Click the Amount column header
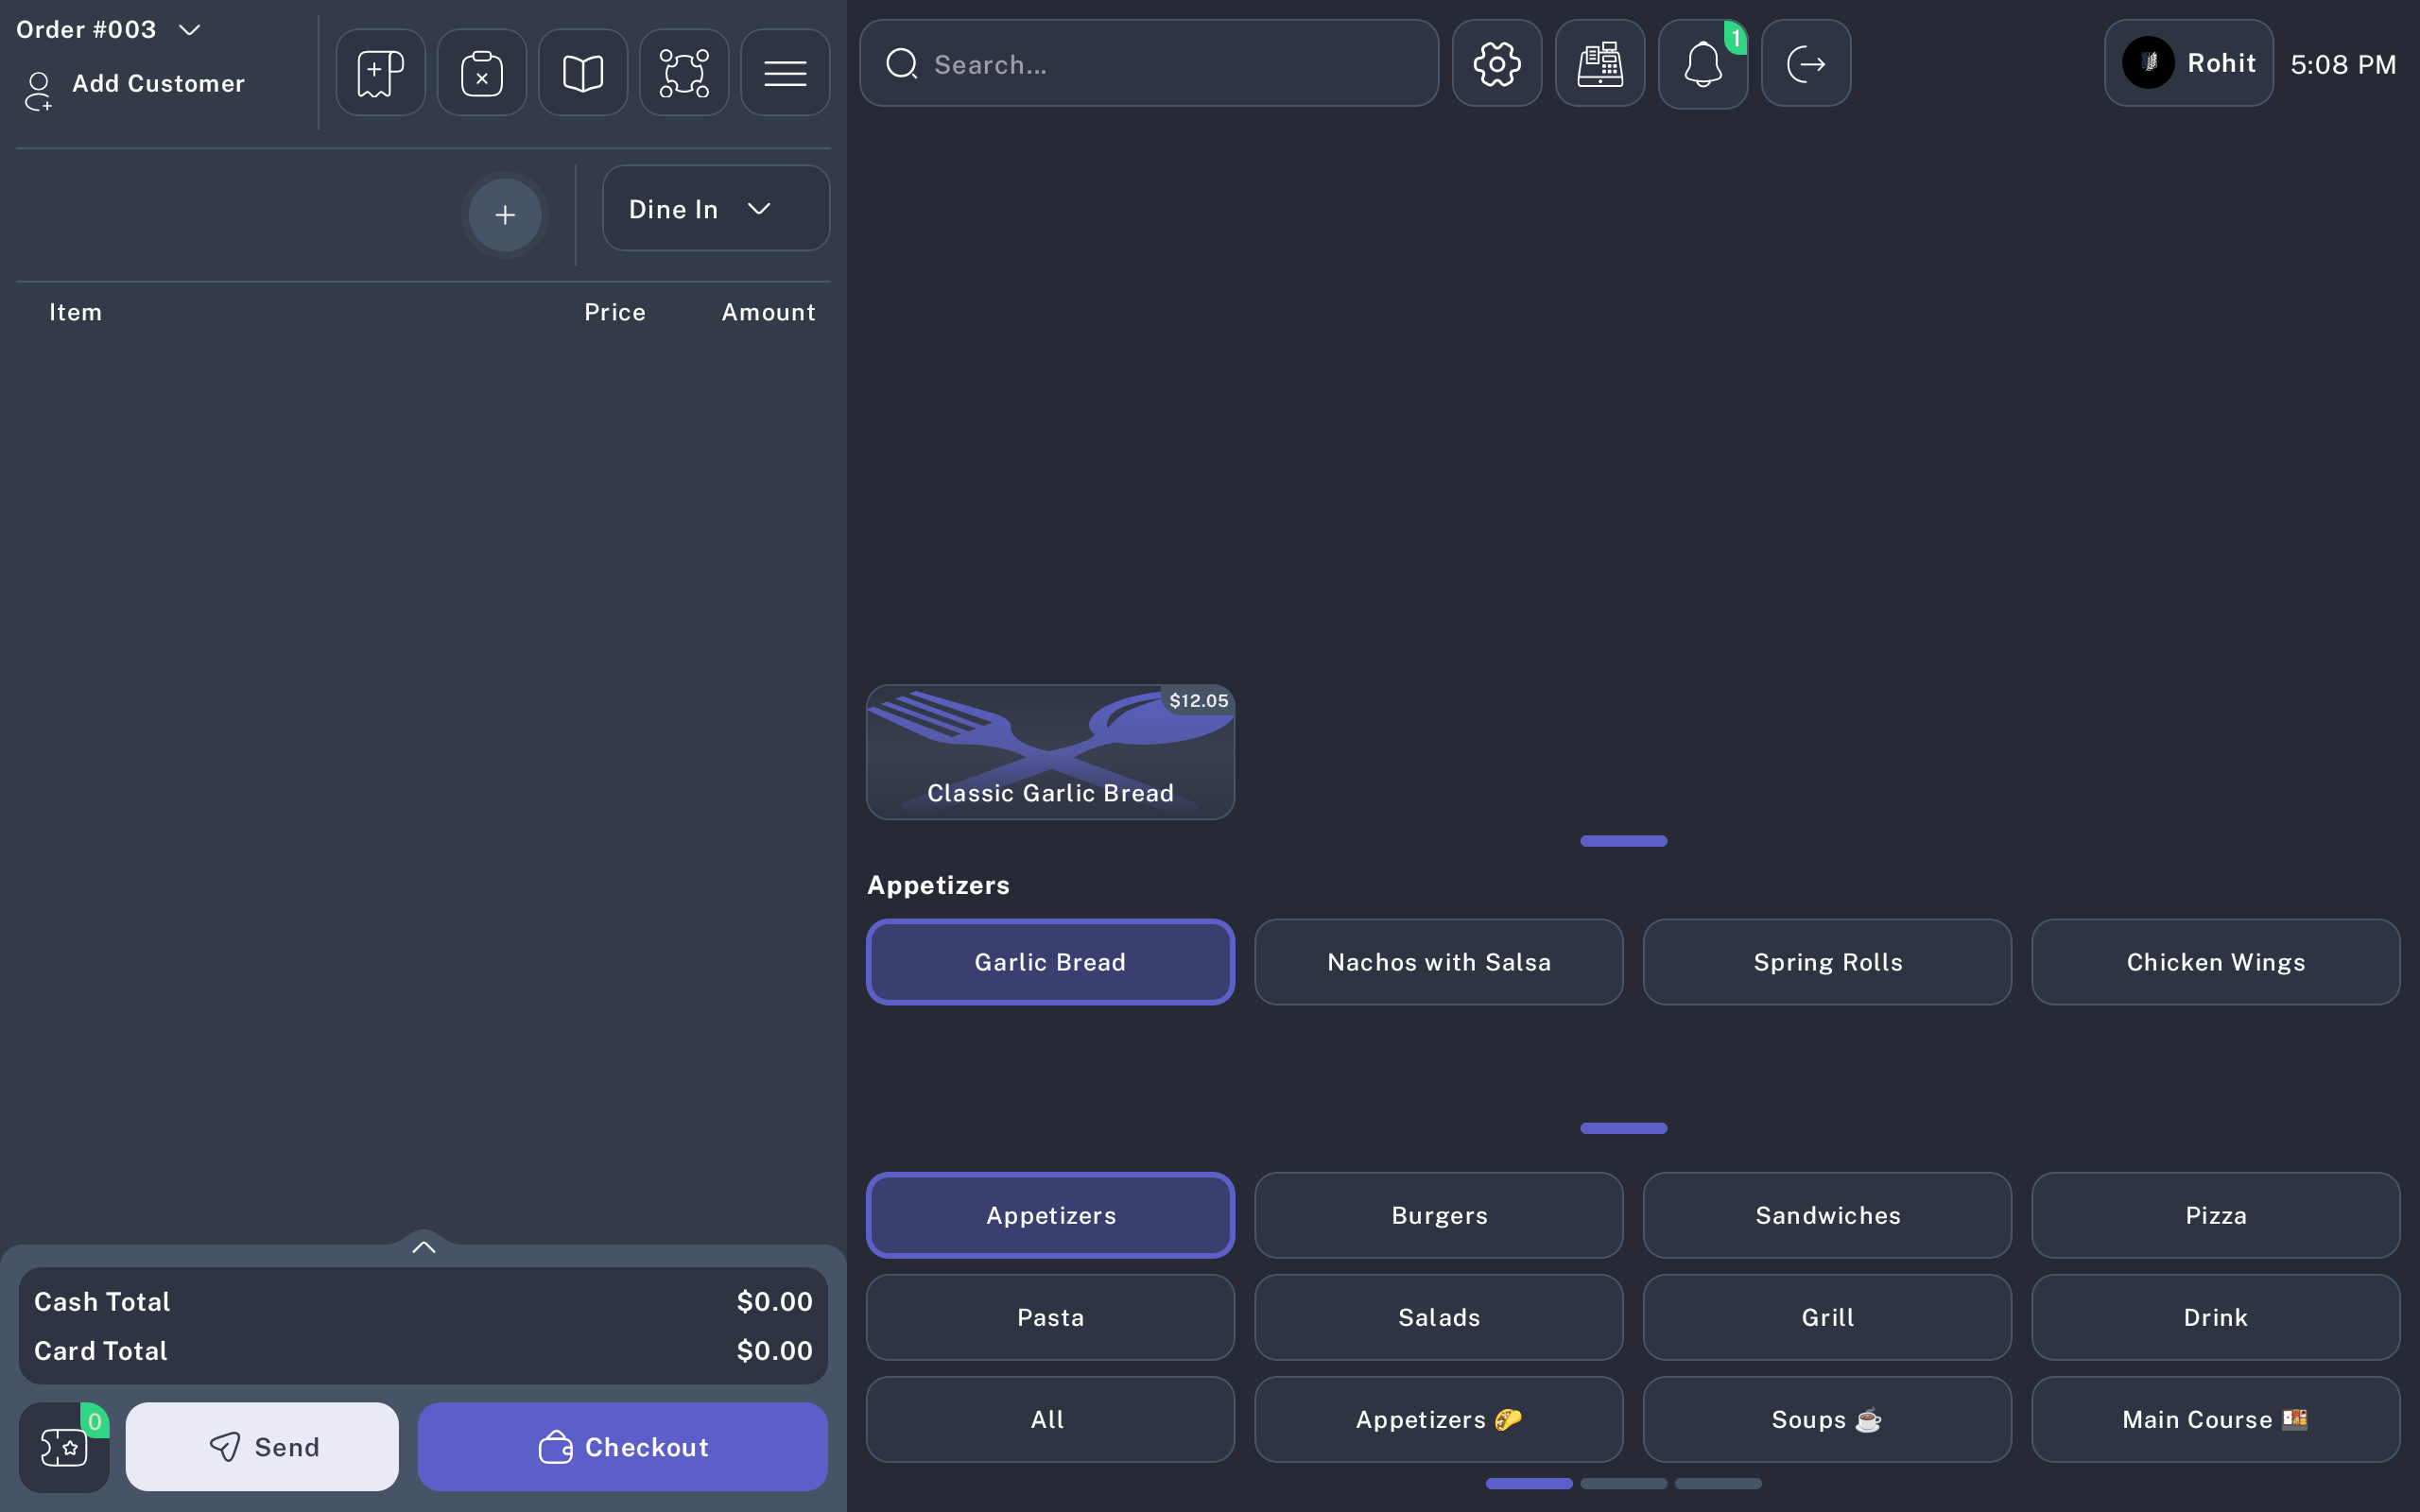Screen dimensions: 2420x1512 tap(768, 312)
